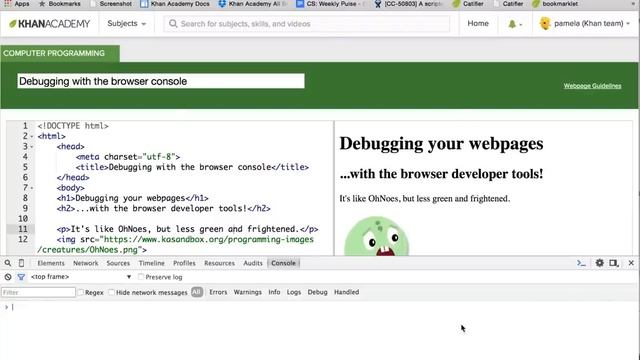The width and height of the screenshot is (640, 360).
Task: Open the CS: Weekly Pulse bookmark
Action: (x=329, y=3)
